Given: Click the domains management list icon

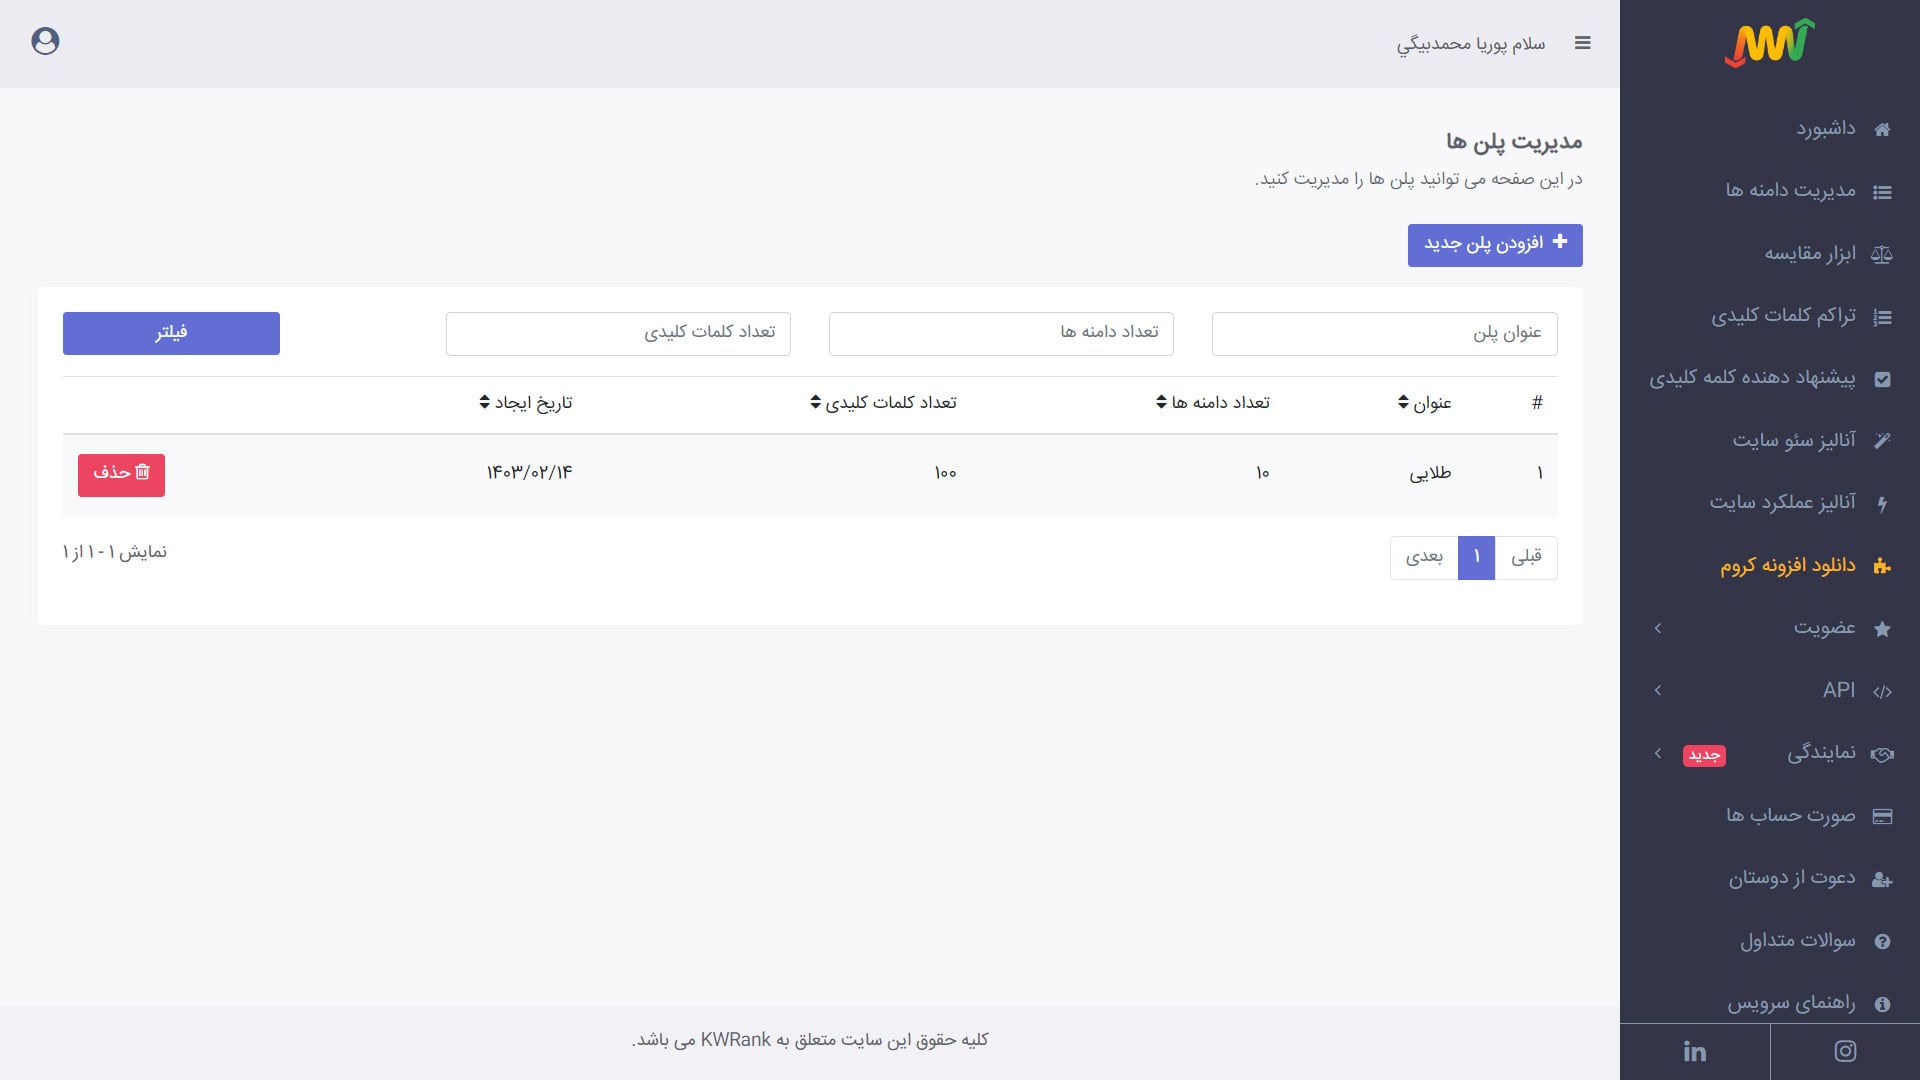Looking at the screenshot, I should point(1882,192).
